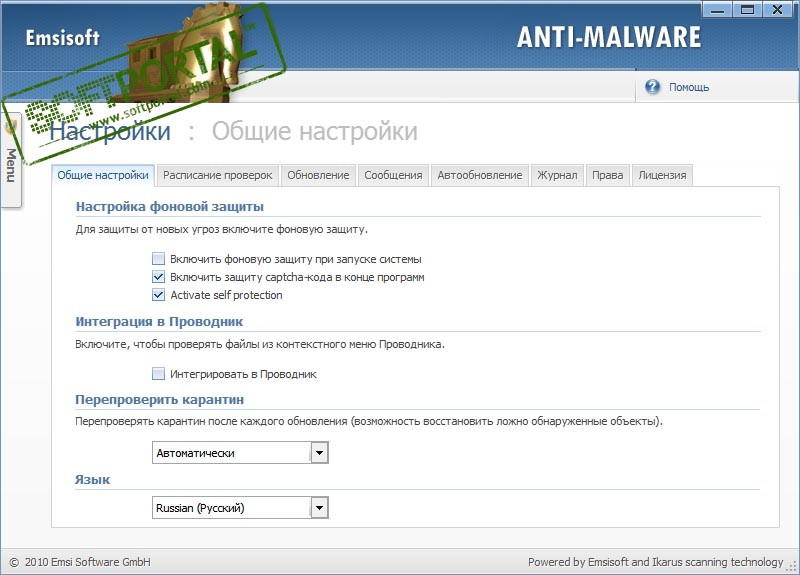The height and width of the screenshot is (575, 800).
Task: Click the arrow of the Автоматически combo box
Action: click(319, 453)
